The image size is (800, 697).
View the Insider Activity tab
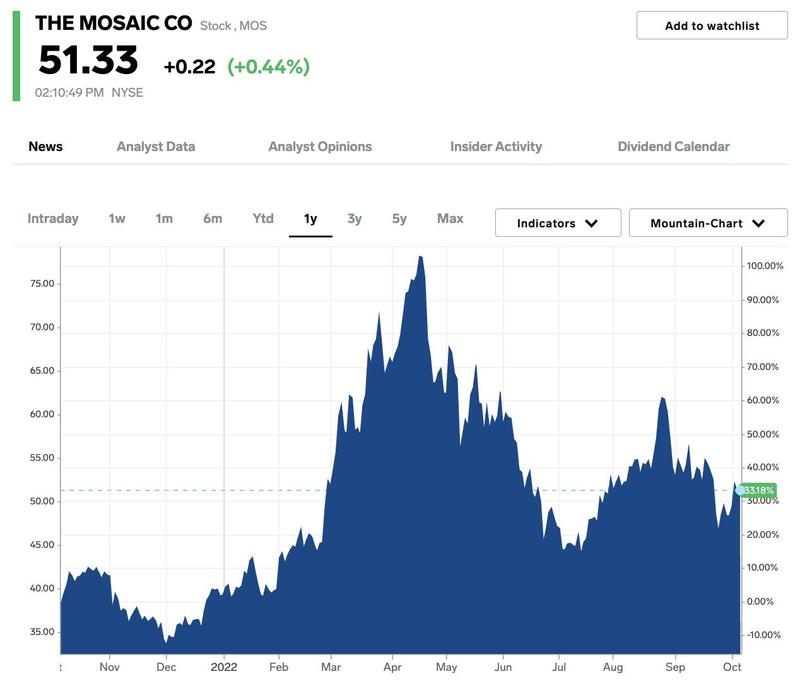coord(496,146)
